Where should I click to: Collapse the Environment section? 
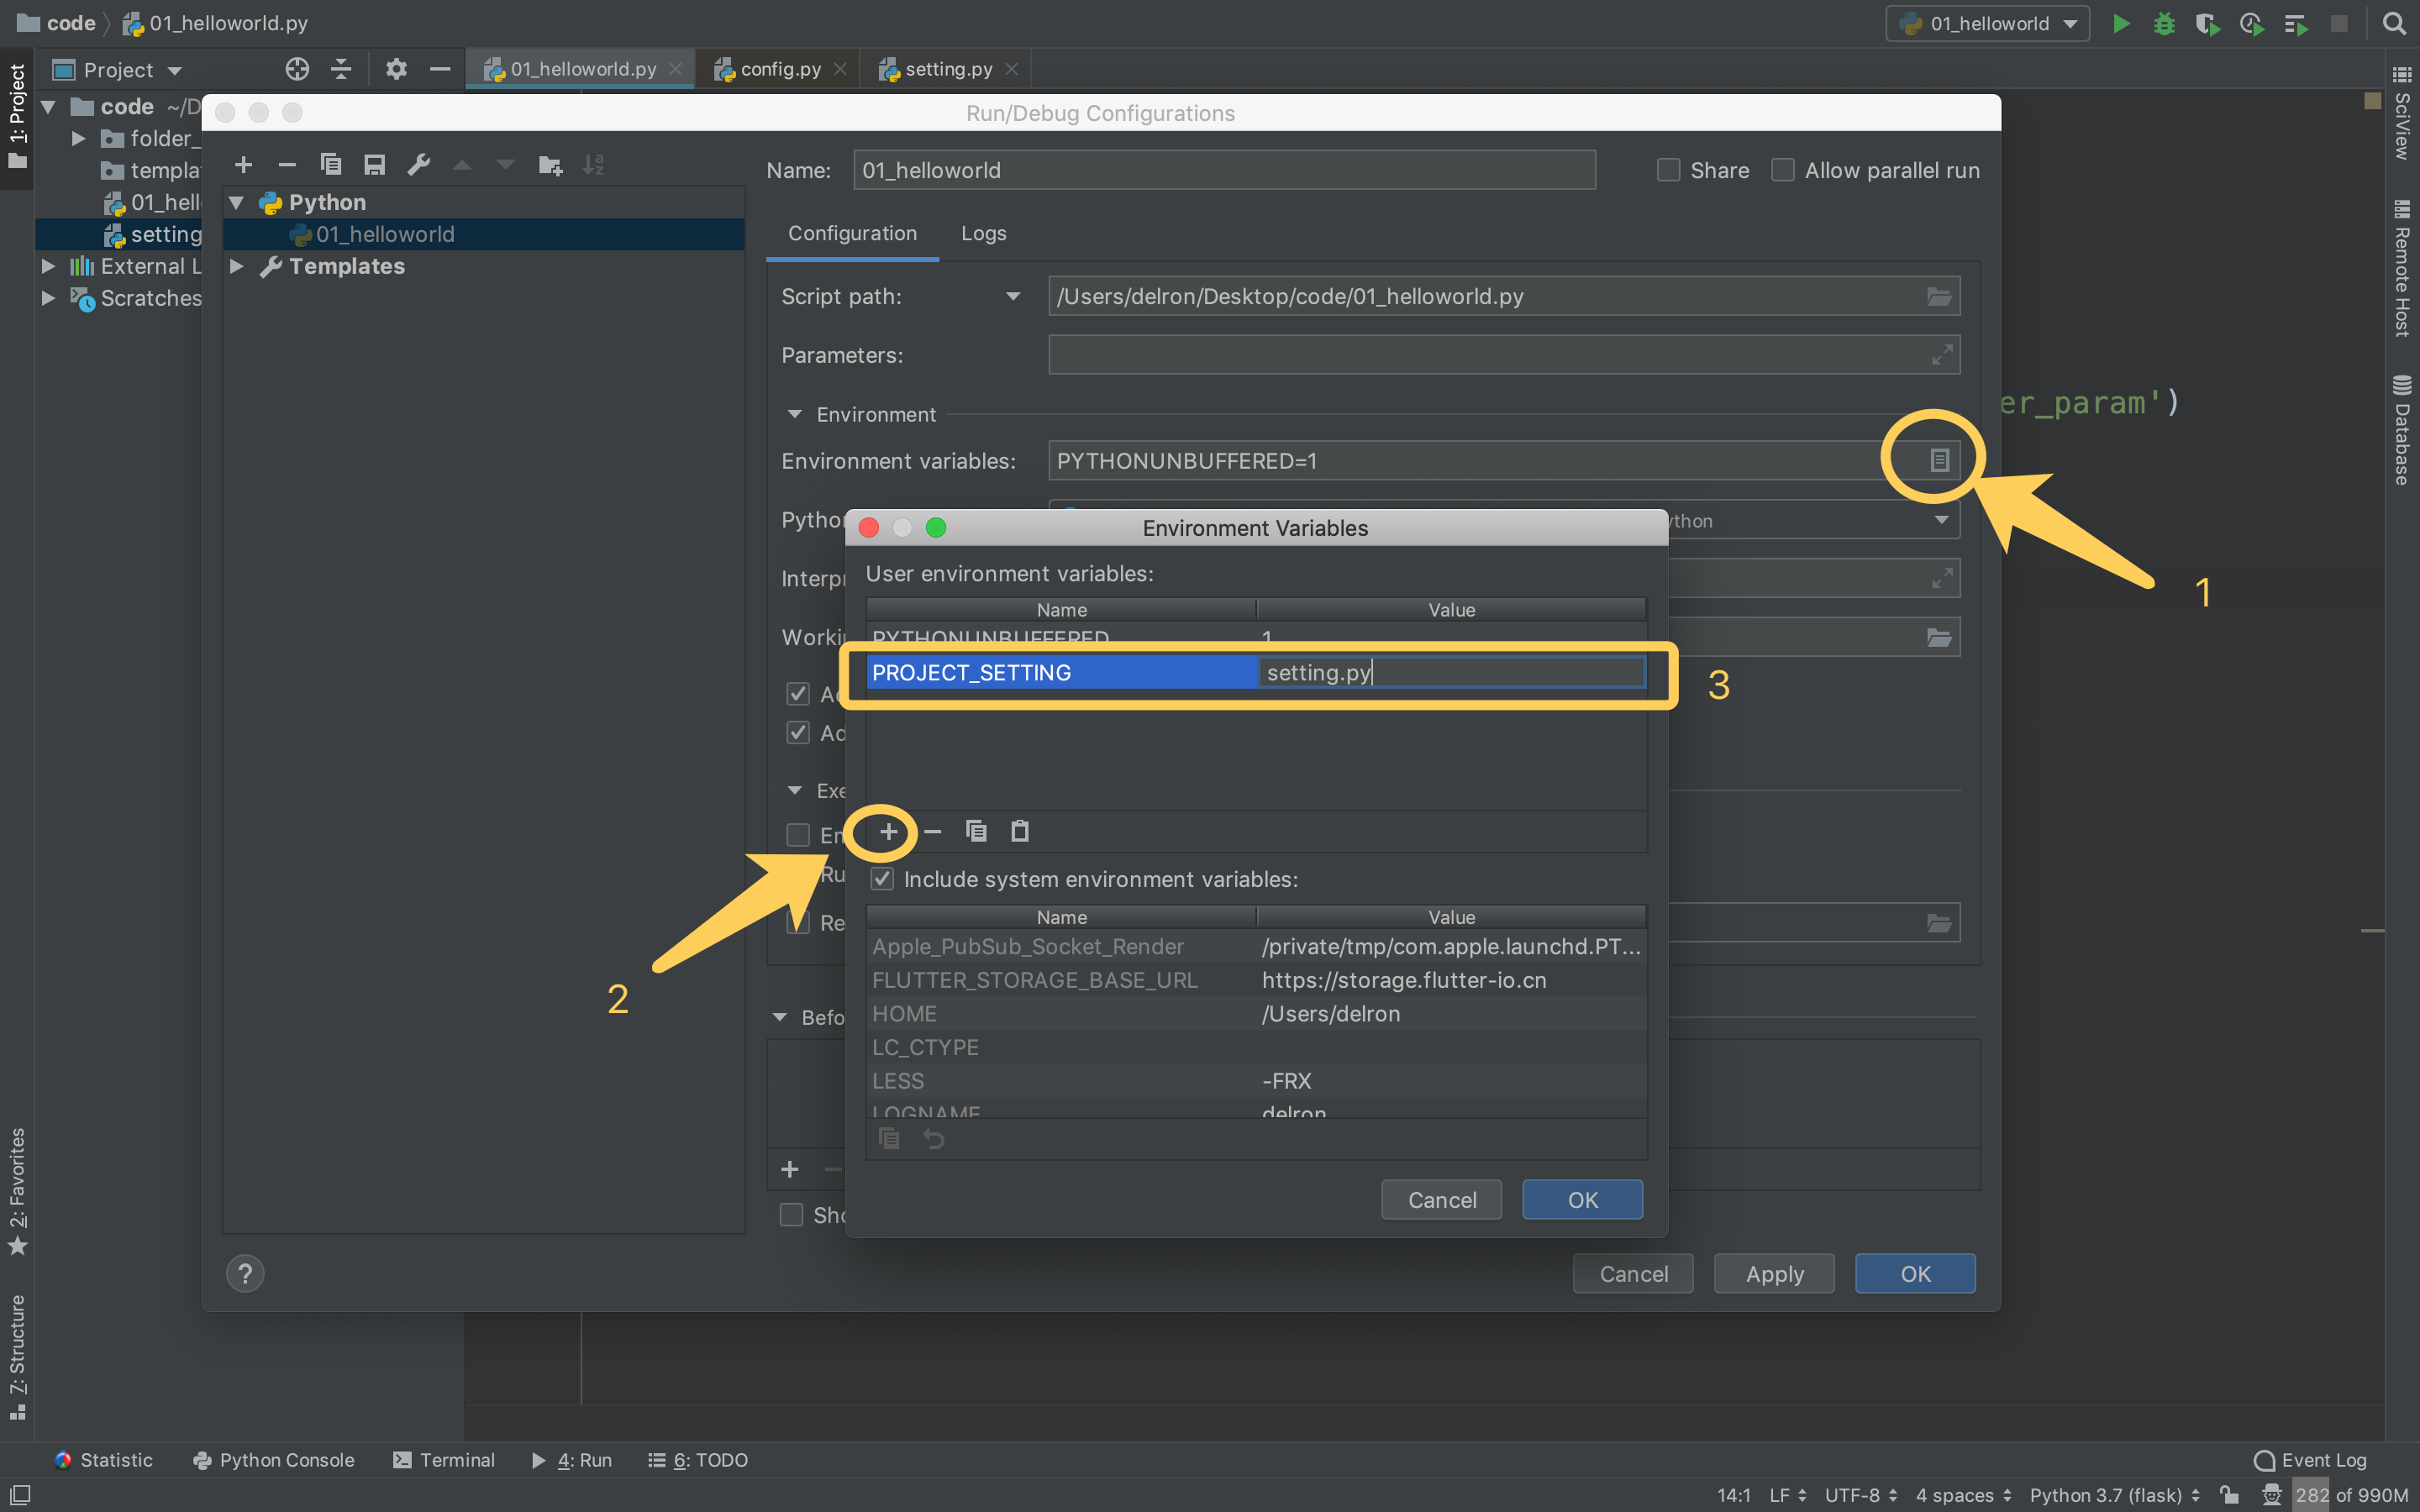795,414
